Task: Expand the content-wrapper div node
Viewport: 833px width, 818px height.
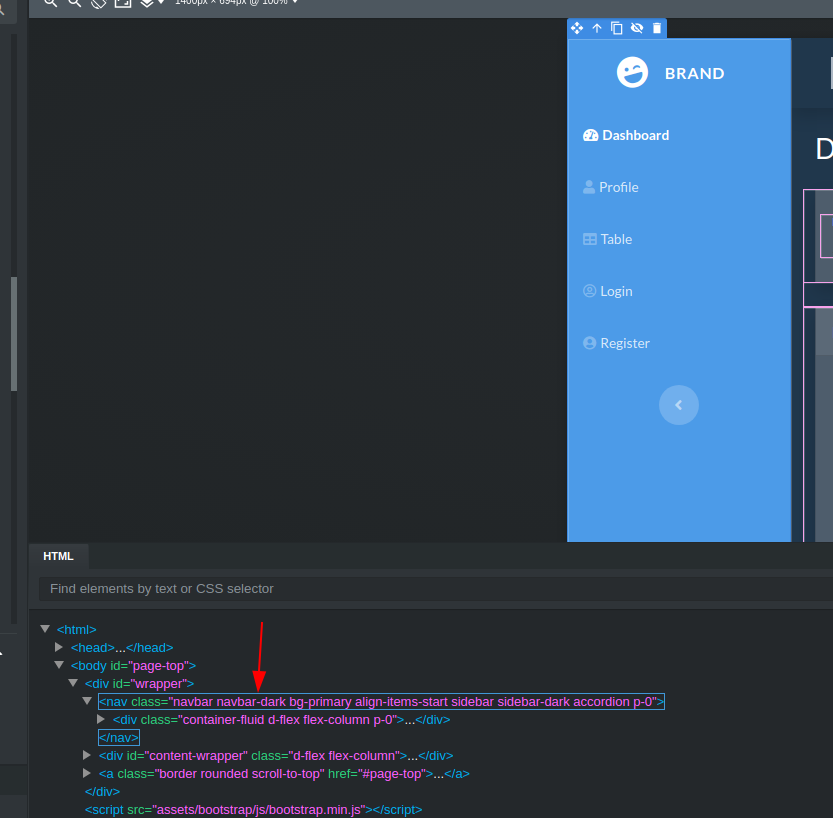Action: click(x=87, y=755)
